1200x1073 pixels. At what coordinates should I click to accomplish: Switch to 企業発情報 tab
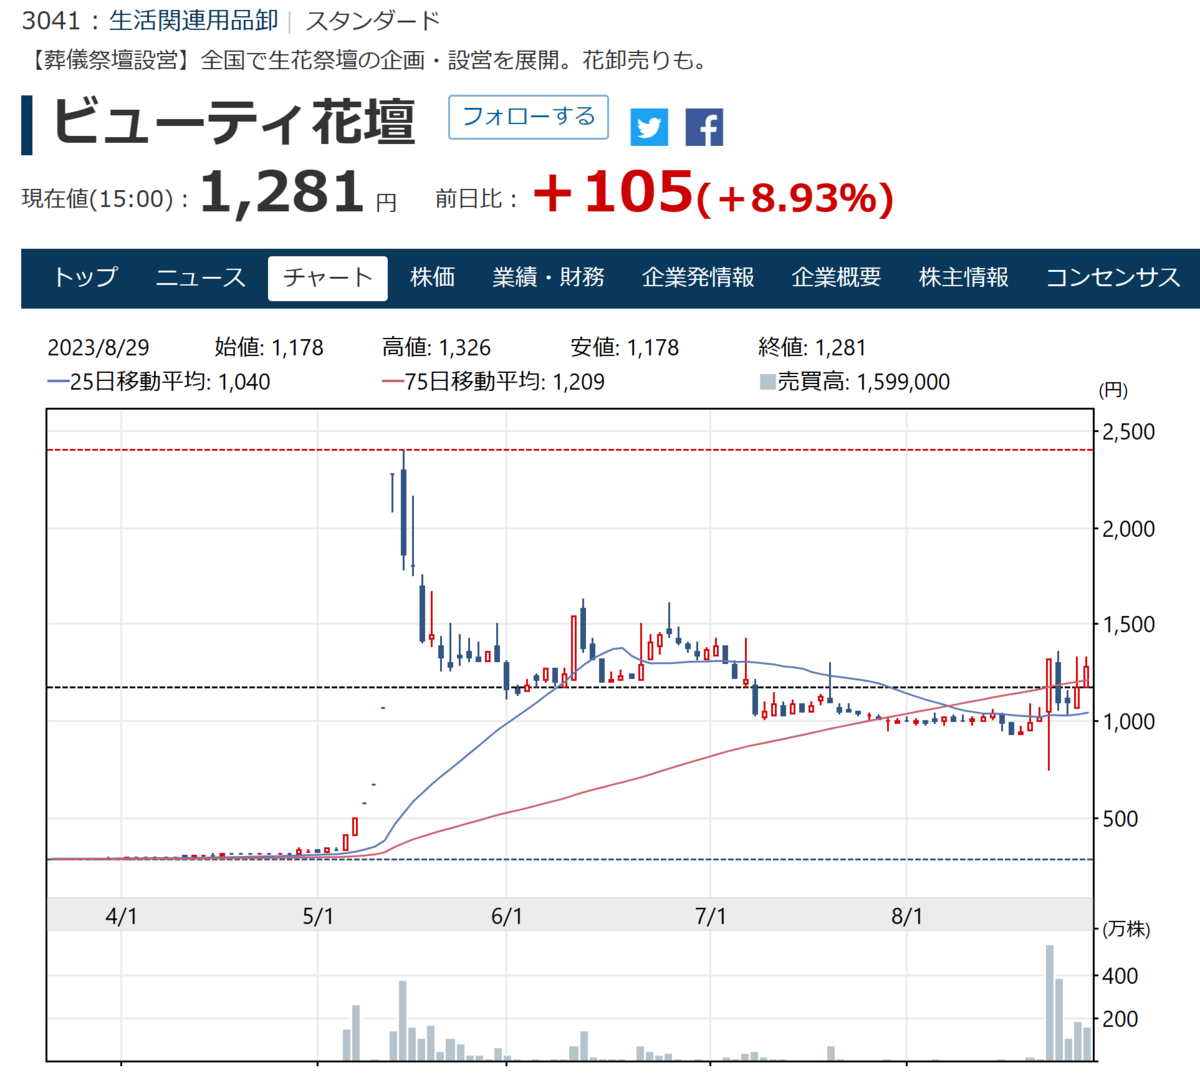click(x=698, y=277)
